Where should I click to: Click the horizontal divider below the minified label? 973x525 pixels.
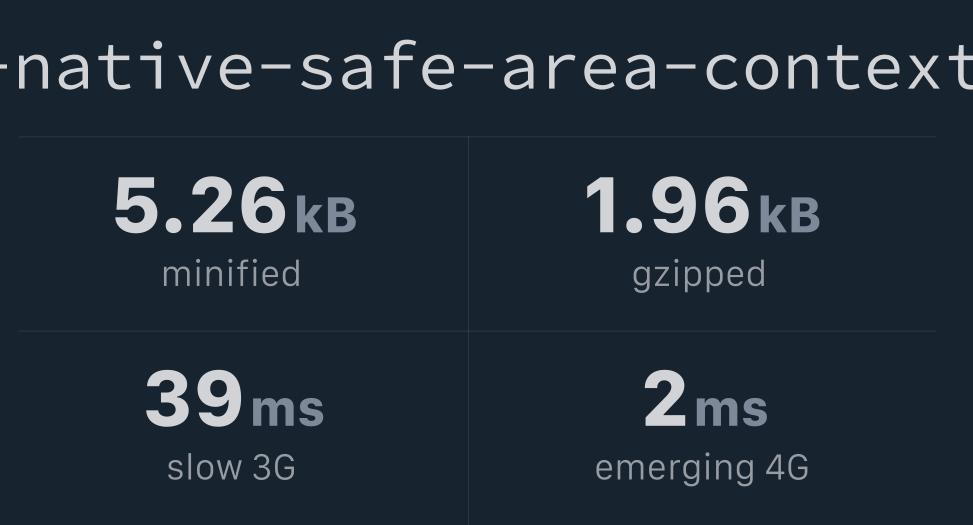pyautogui.click(x=240, y=331)
